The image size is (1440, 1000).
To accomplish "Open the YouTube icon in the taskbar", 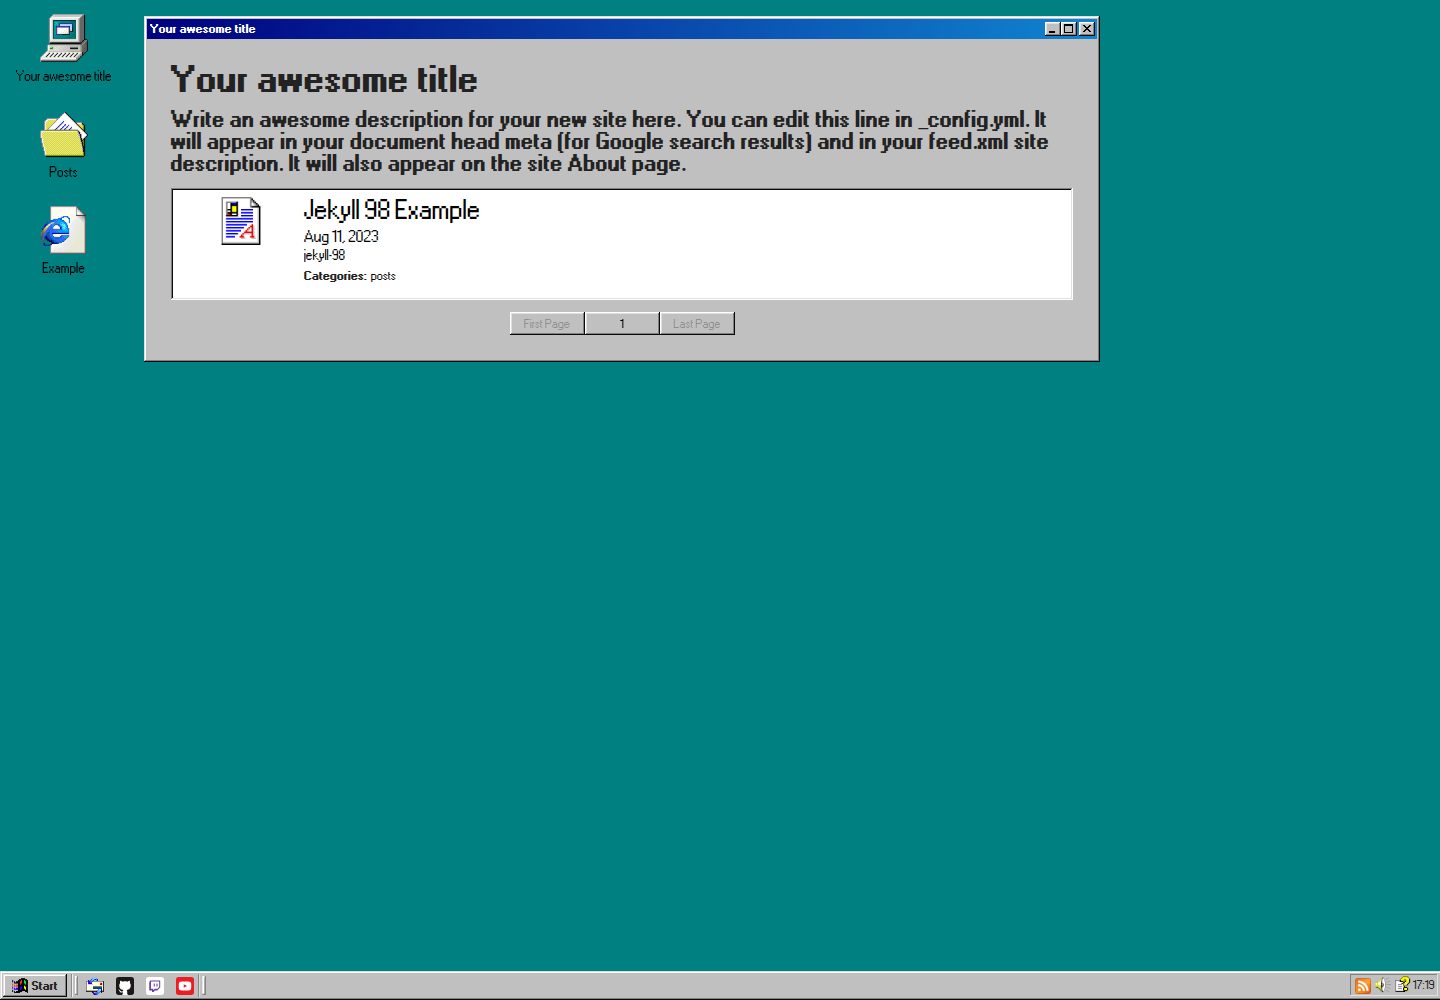I will pos(185,986).
